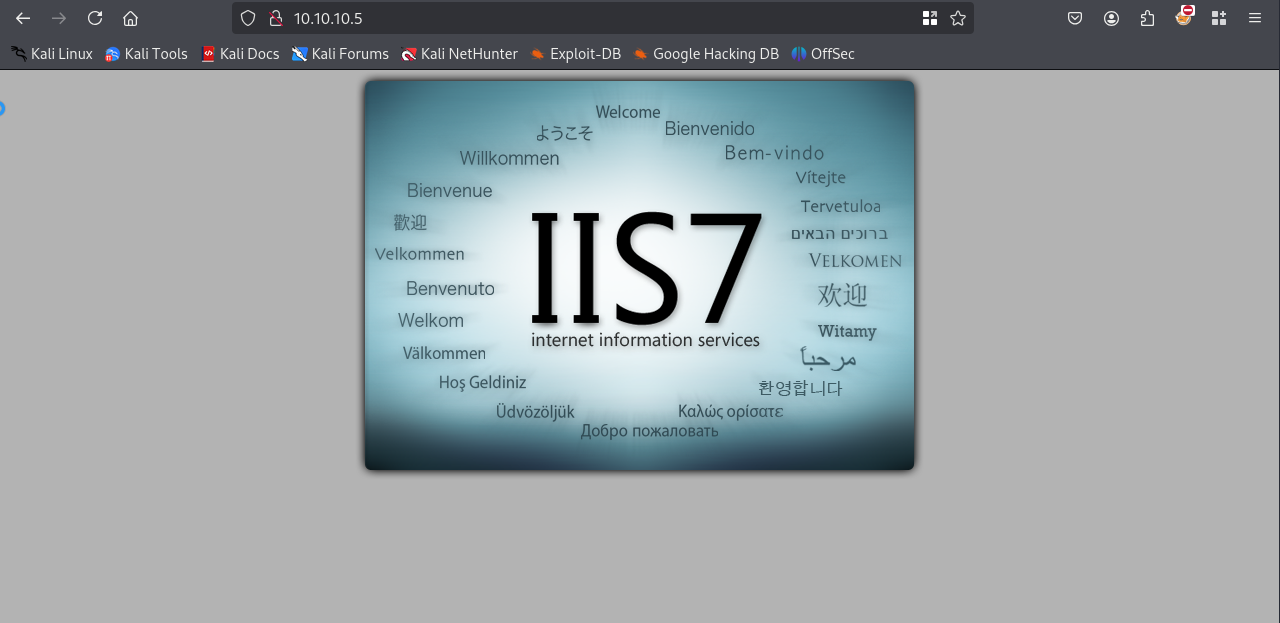Open the Firefox account menu
The height and width of the screenshot is (623, 1280).
[1111, 18]
